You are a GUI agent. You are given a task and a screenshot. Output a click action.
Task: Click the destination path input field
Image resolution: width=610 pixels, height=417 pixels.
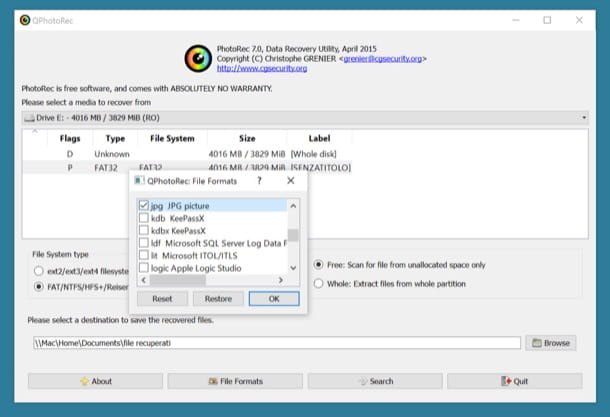277,343
